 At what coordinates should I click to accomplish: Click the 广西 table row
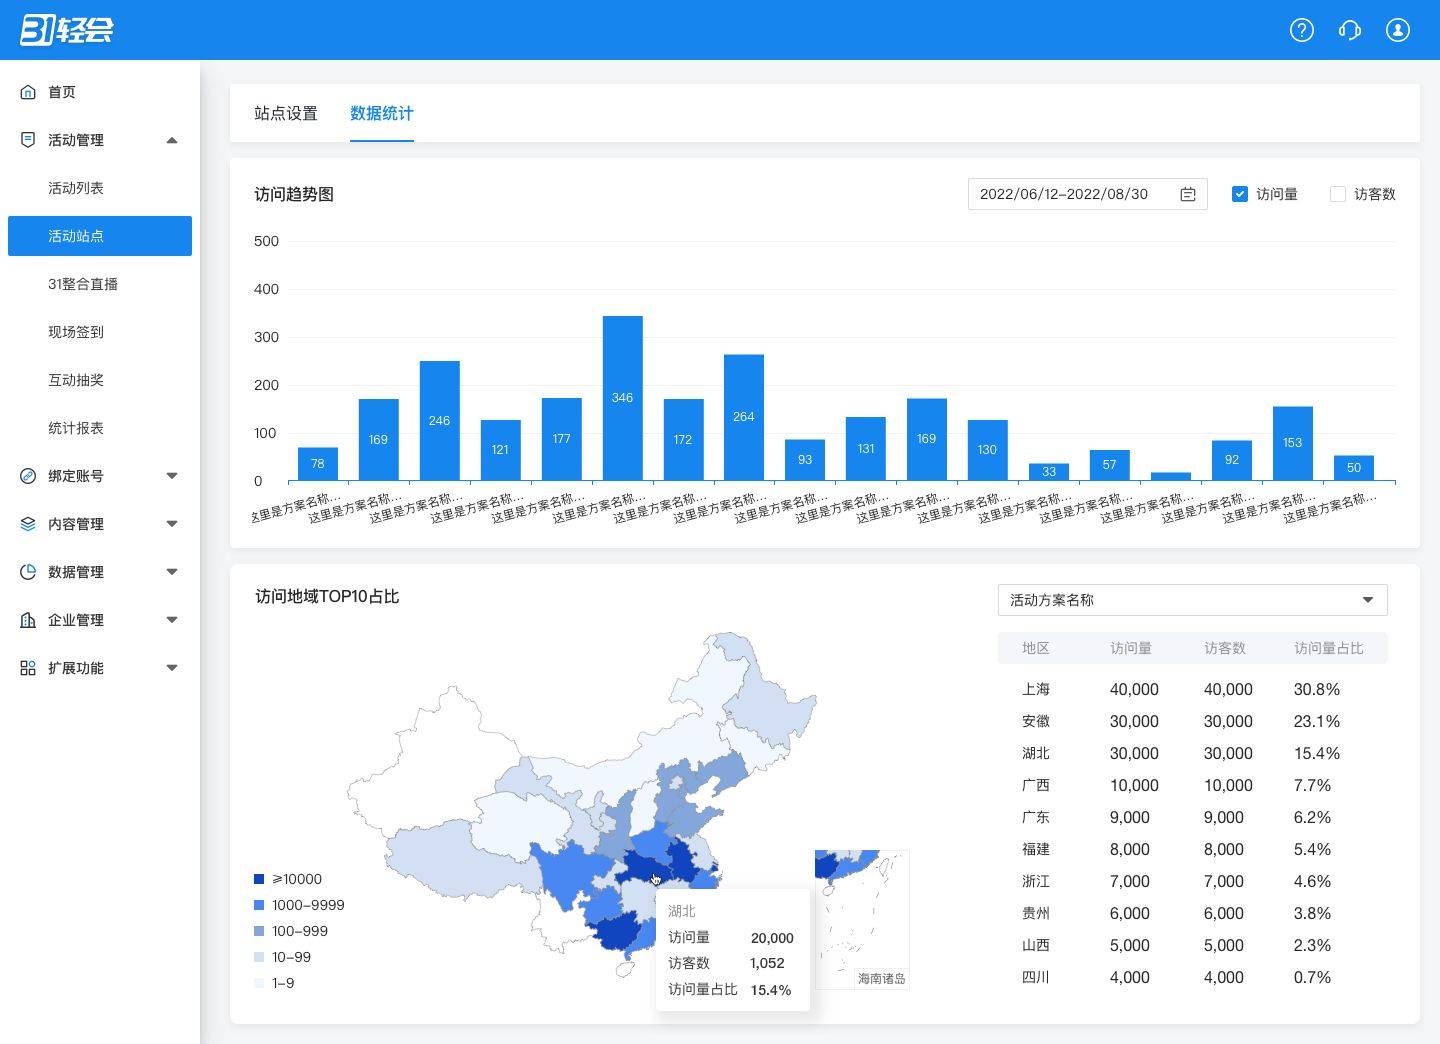(x=1193, y=785)
